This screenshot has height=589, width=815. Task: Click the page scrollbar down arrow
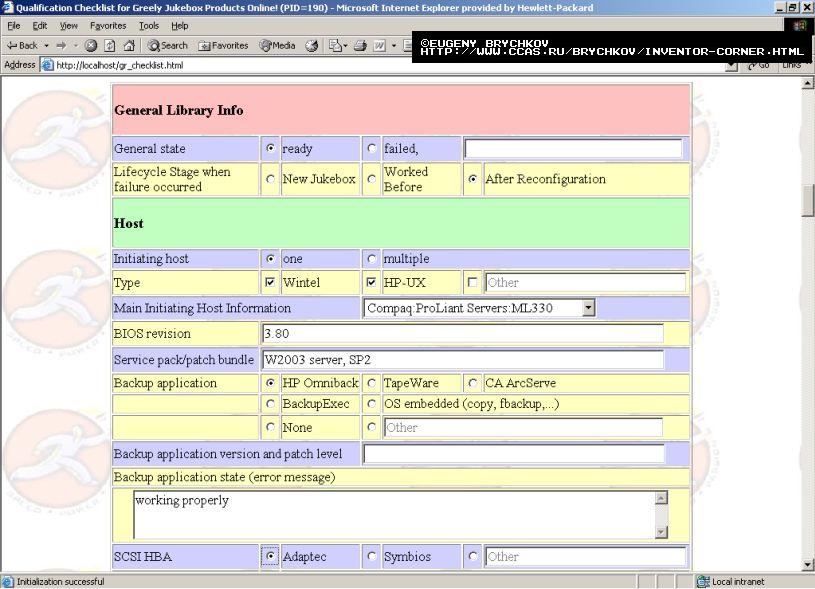(x=808, y=565)
